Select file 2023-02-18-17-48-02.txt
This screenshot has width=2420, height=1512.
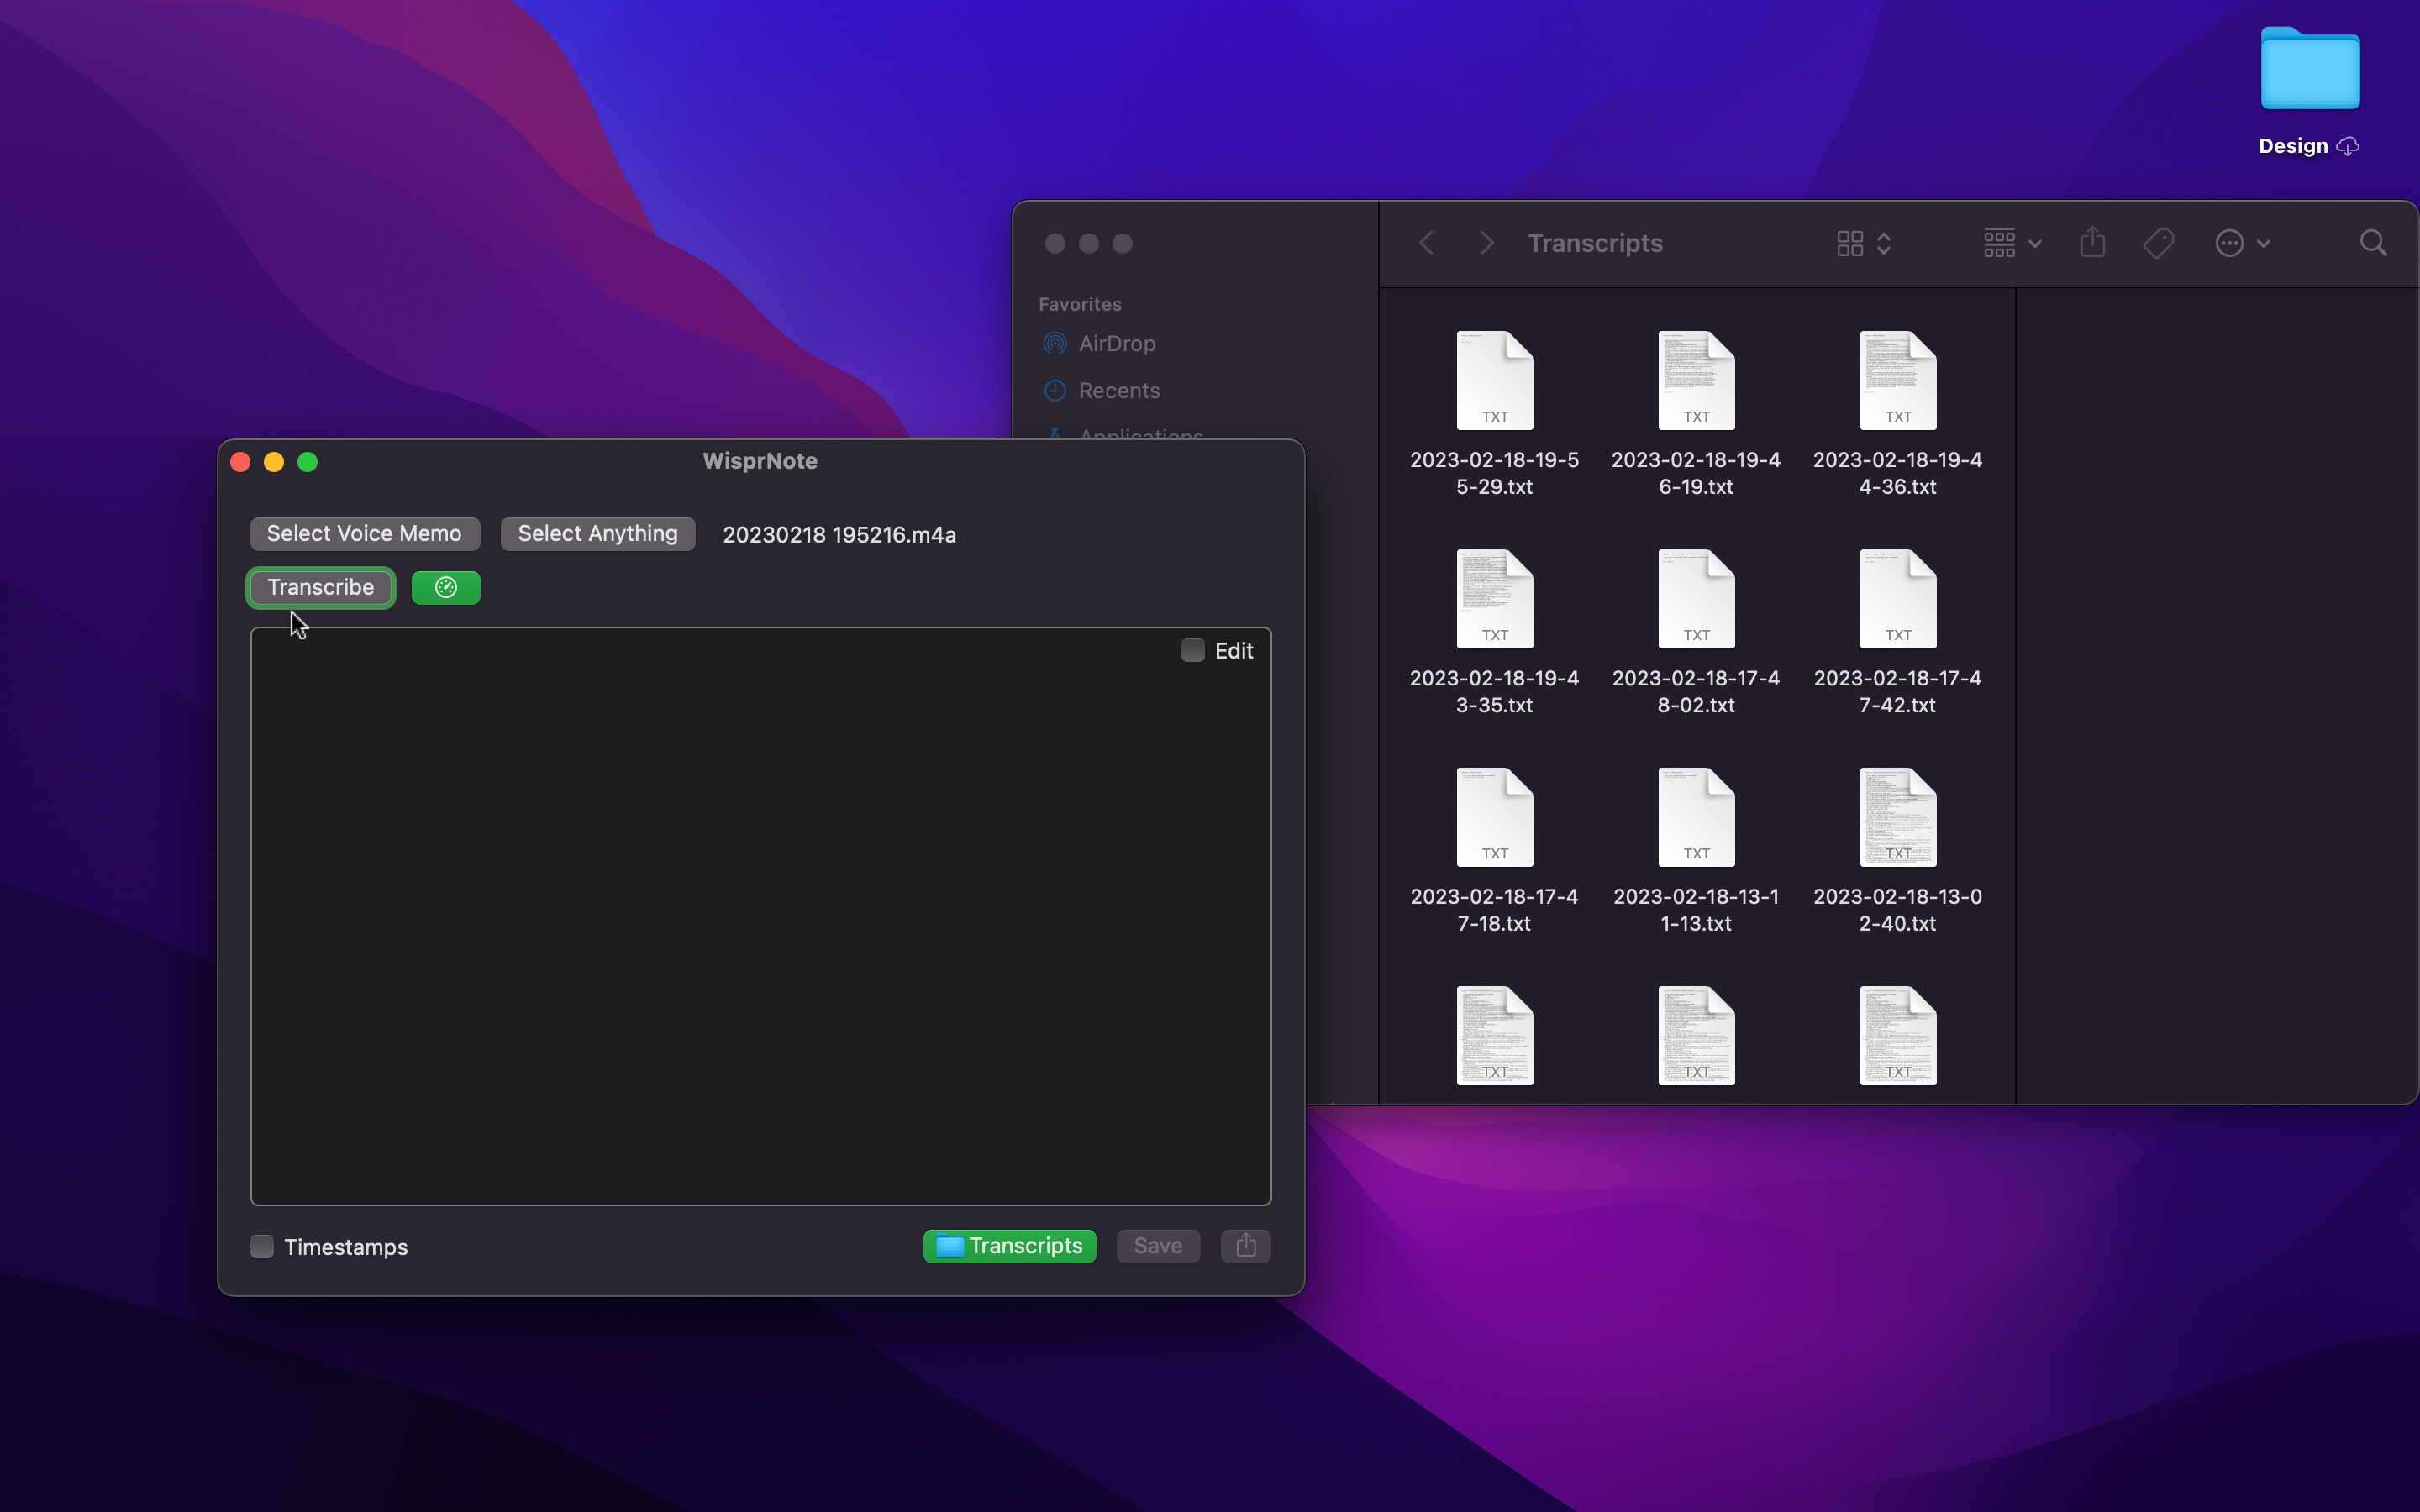[x=1696, y=632]
